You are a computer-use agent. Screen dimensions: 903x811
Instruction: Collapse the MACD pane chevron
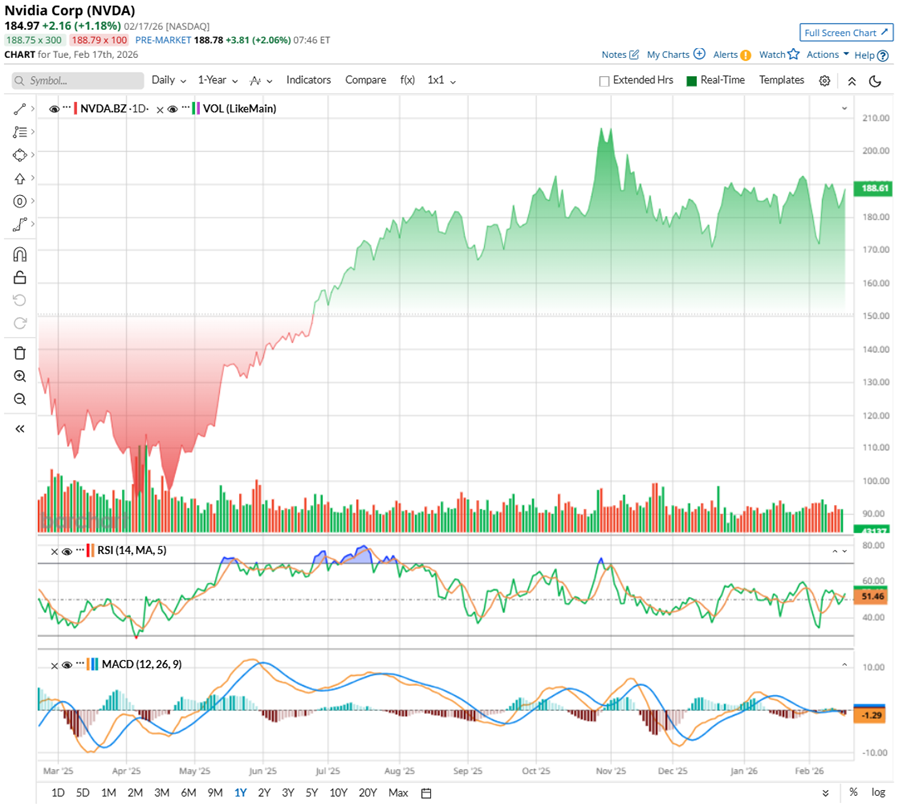[844, 665]
